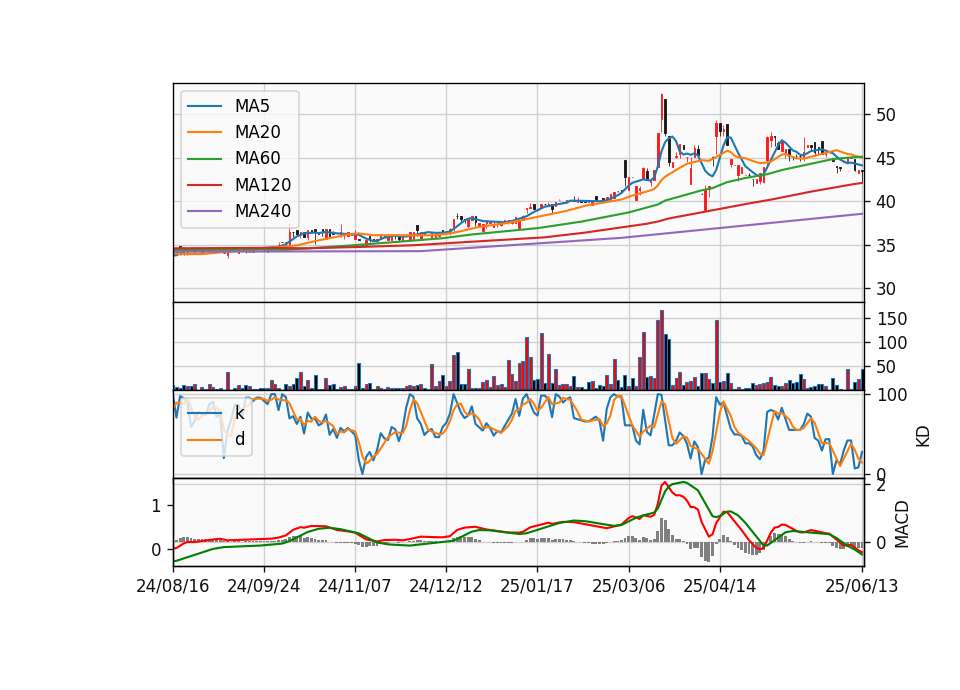Screen dimensions: 960x690
Task: Click the d legend label in KD panel
Action: 240,439
